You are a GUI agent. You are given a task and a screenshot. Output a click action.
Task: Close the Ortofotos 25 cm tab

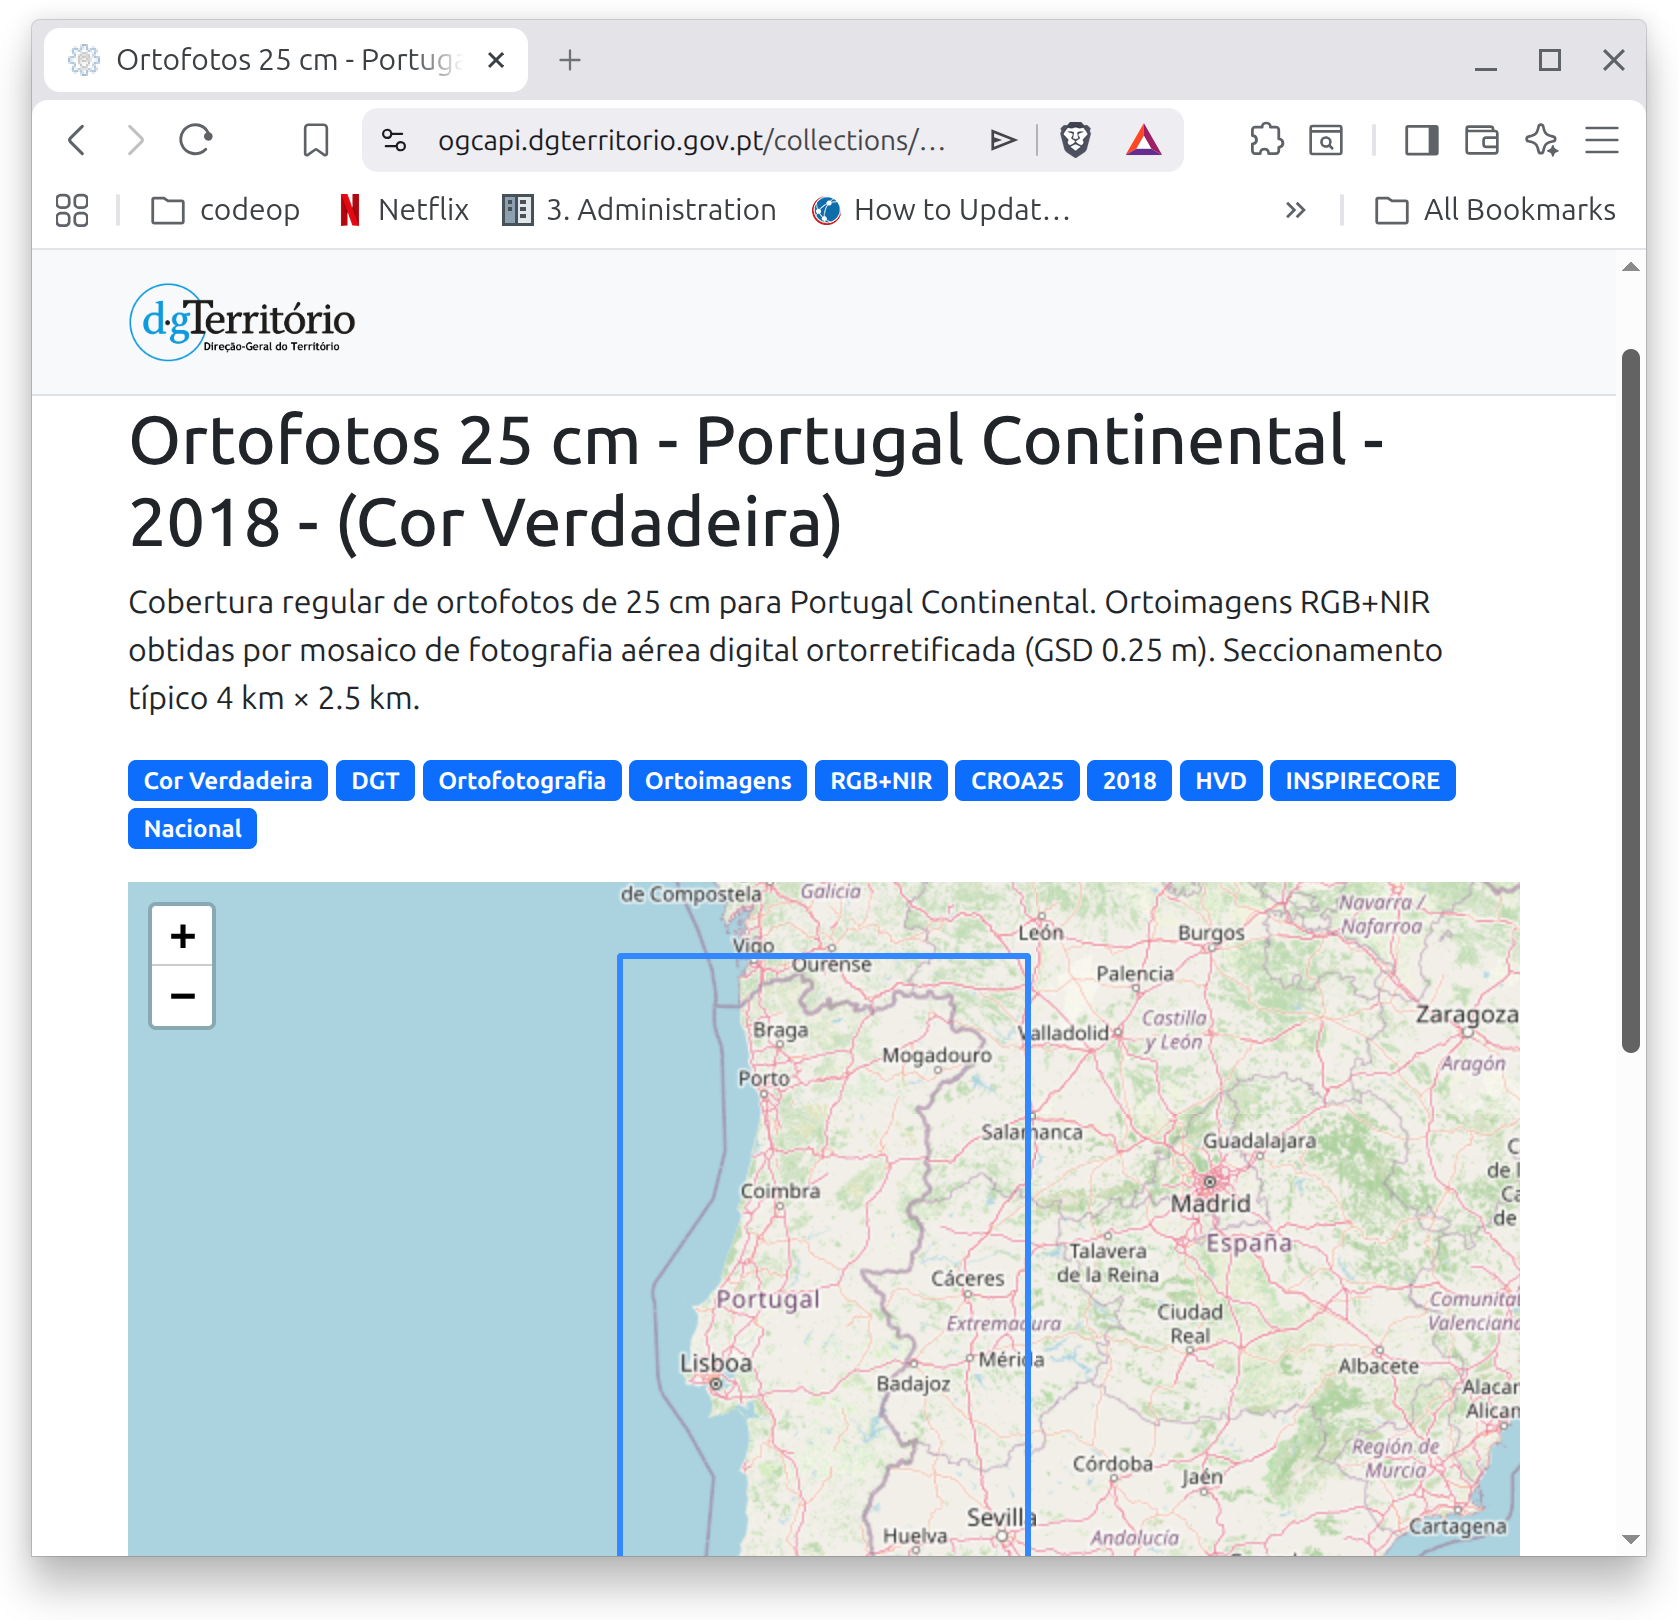496,60
